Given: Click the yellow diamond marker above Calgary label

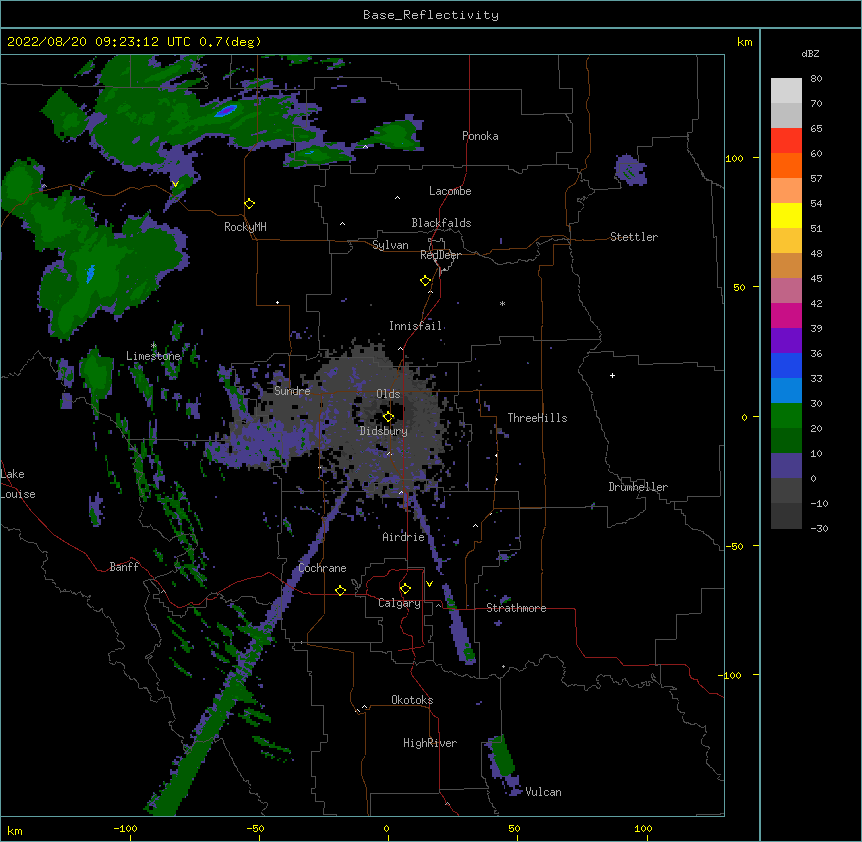Looking at the screenshot, I should [x=405, y=589].
